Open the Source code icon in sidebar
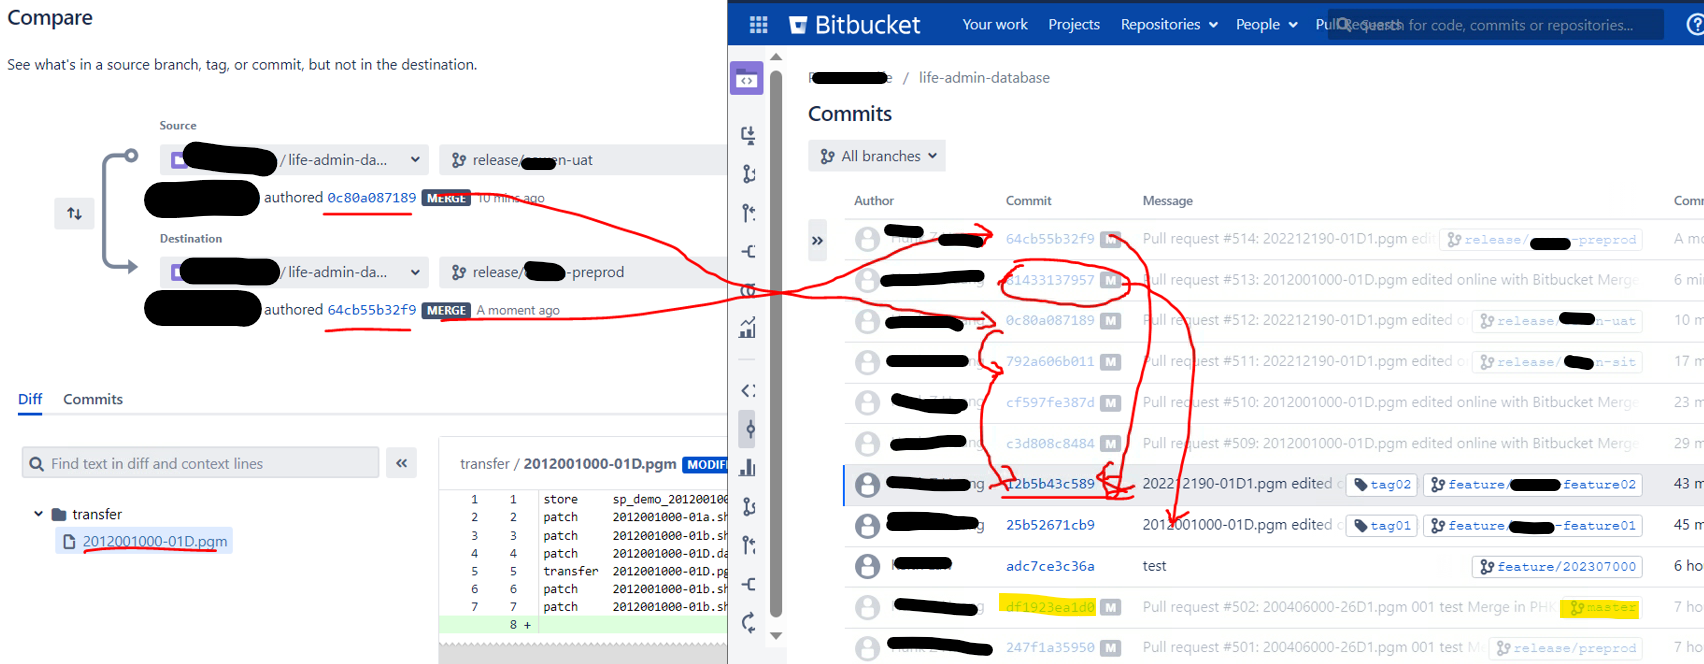This screenshot has height=664, width=1704. coord(748,390)
